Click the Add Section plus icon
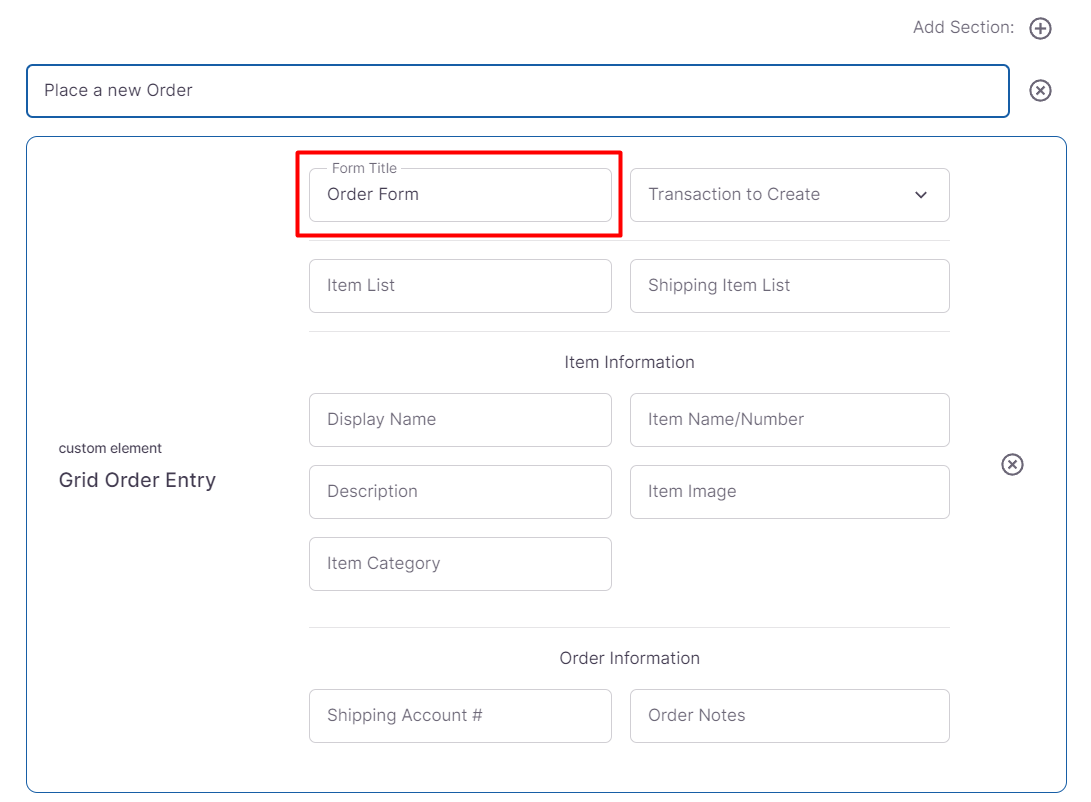Screen dimensions: 1091x802 pos(1040,28)
